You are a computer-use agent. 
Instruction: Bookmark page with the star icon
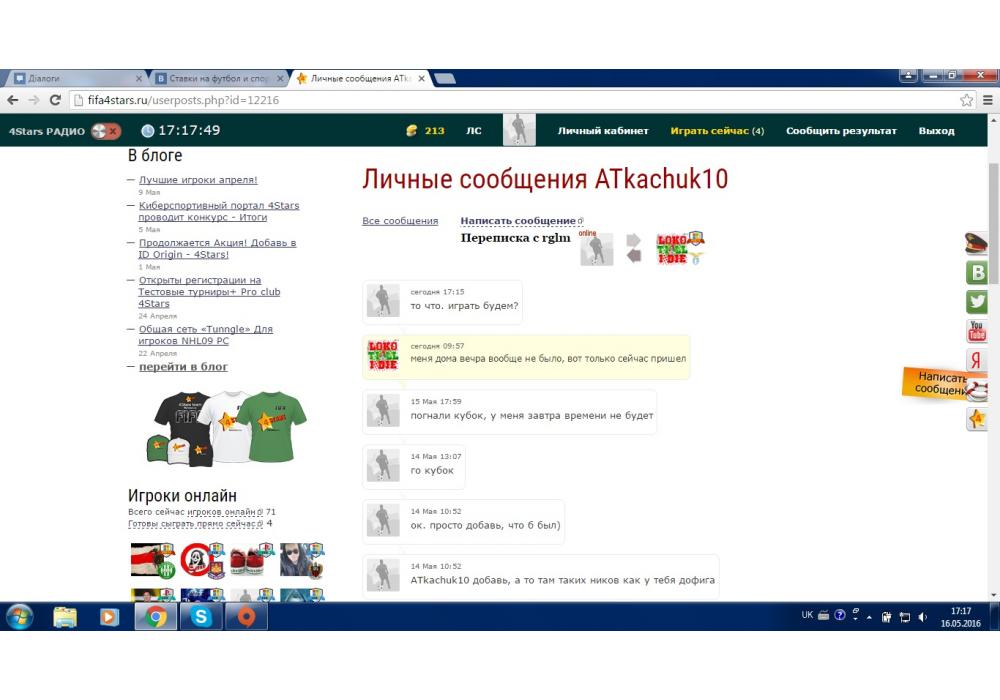click(x=967, y=100)
